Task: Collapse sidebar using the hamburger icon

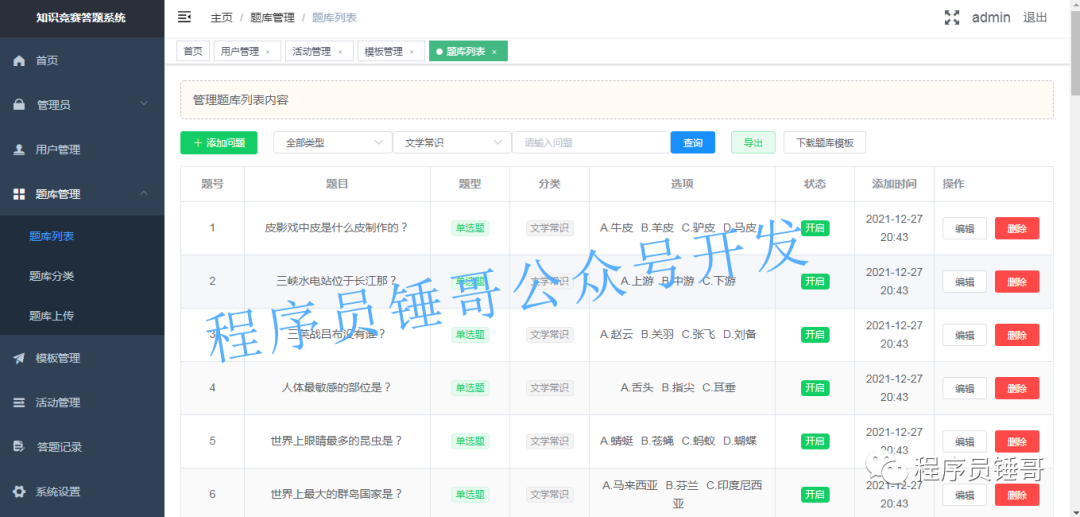Action: (184, 17)
